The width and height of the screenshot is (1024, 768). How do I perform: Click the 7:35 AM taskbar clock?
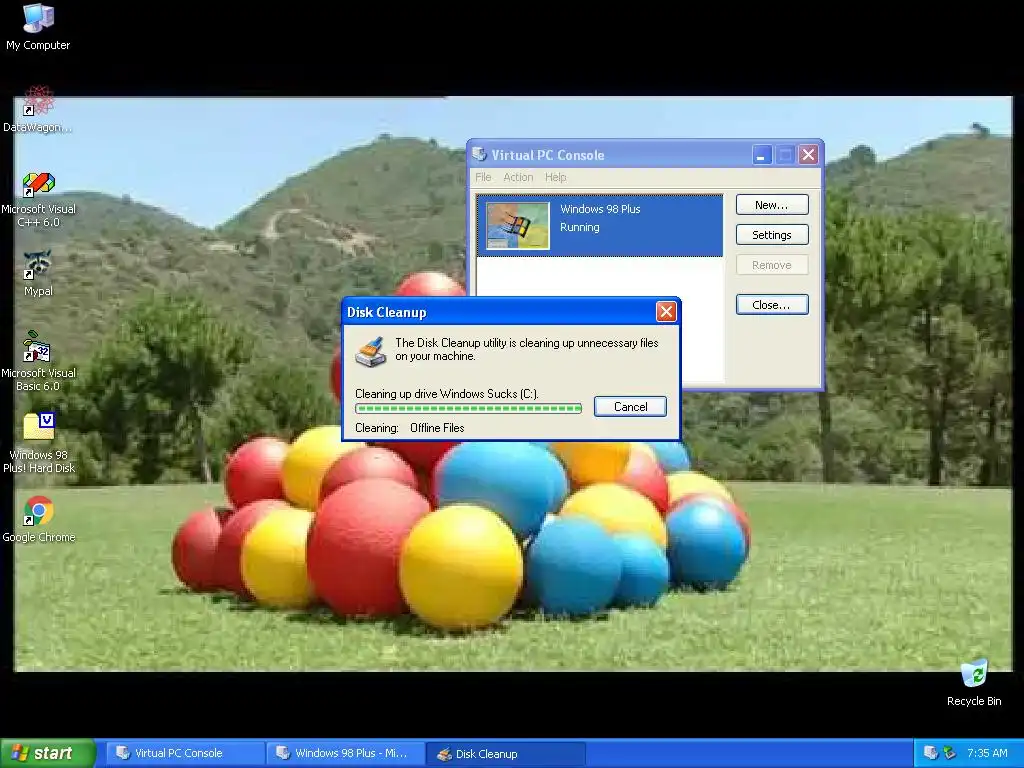tap(987, 753)
